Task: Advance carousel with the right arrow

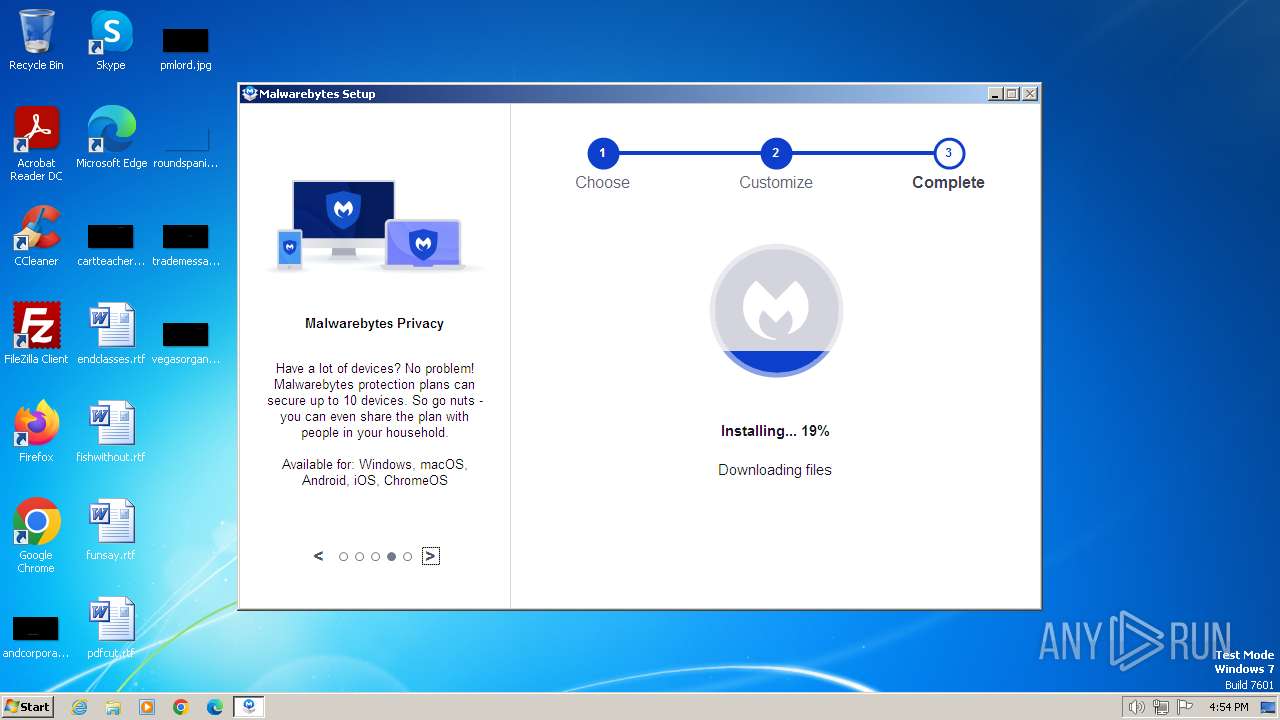Action: 430,556
